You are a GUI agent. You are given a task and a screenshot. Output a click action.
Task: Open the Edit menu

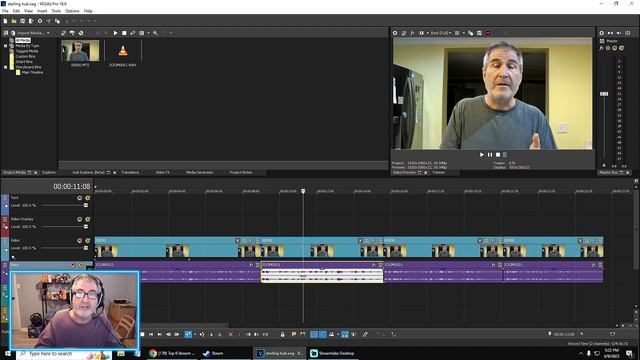coord(16,11)
